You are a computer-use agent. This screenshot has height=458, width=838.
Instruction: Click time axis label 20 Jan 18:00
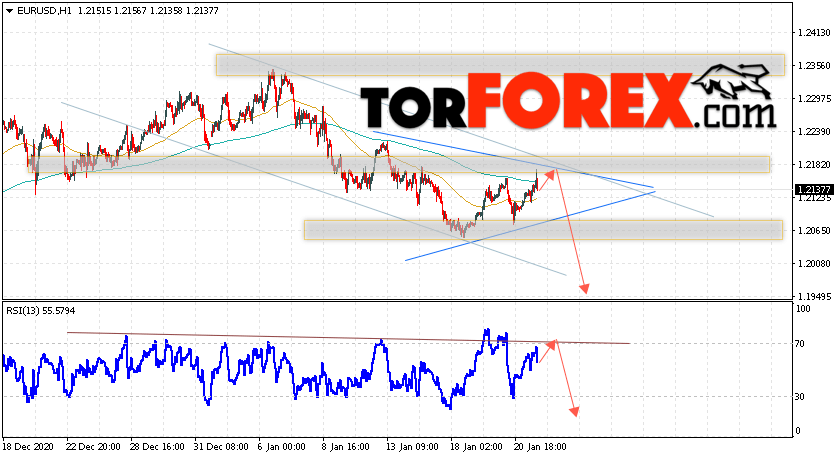(540, 447)
